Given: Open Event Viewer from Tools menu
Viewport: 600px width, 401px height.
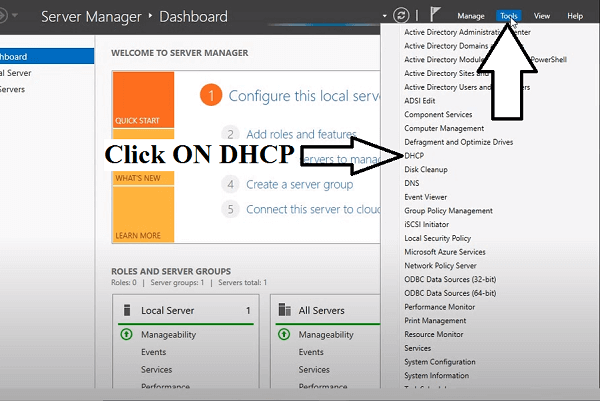Looking at the screenshot, I should [x=426, y=197].
